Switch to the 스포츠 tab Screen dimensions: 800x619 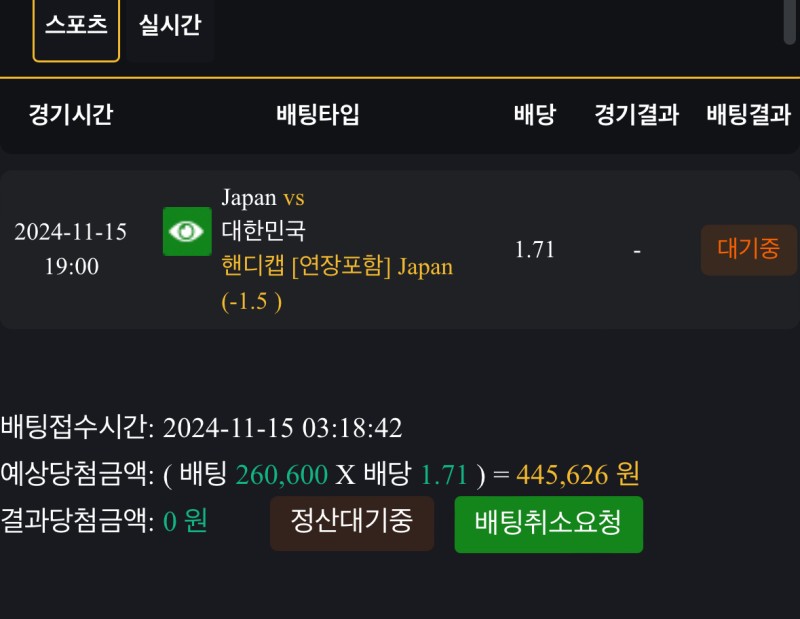pos(76,27)
